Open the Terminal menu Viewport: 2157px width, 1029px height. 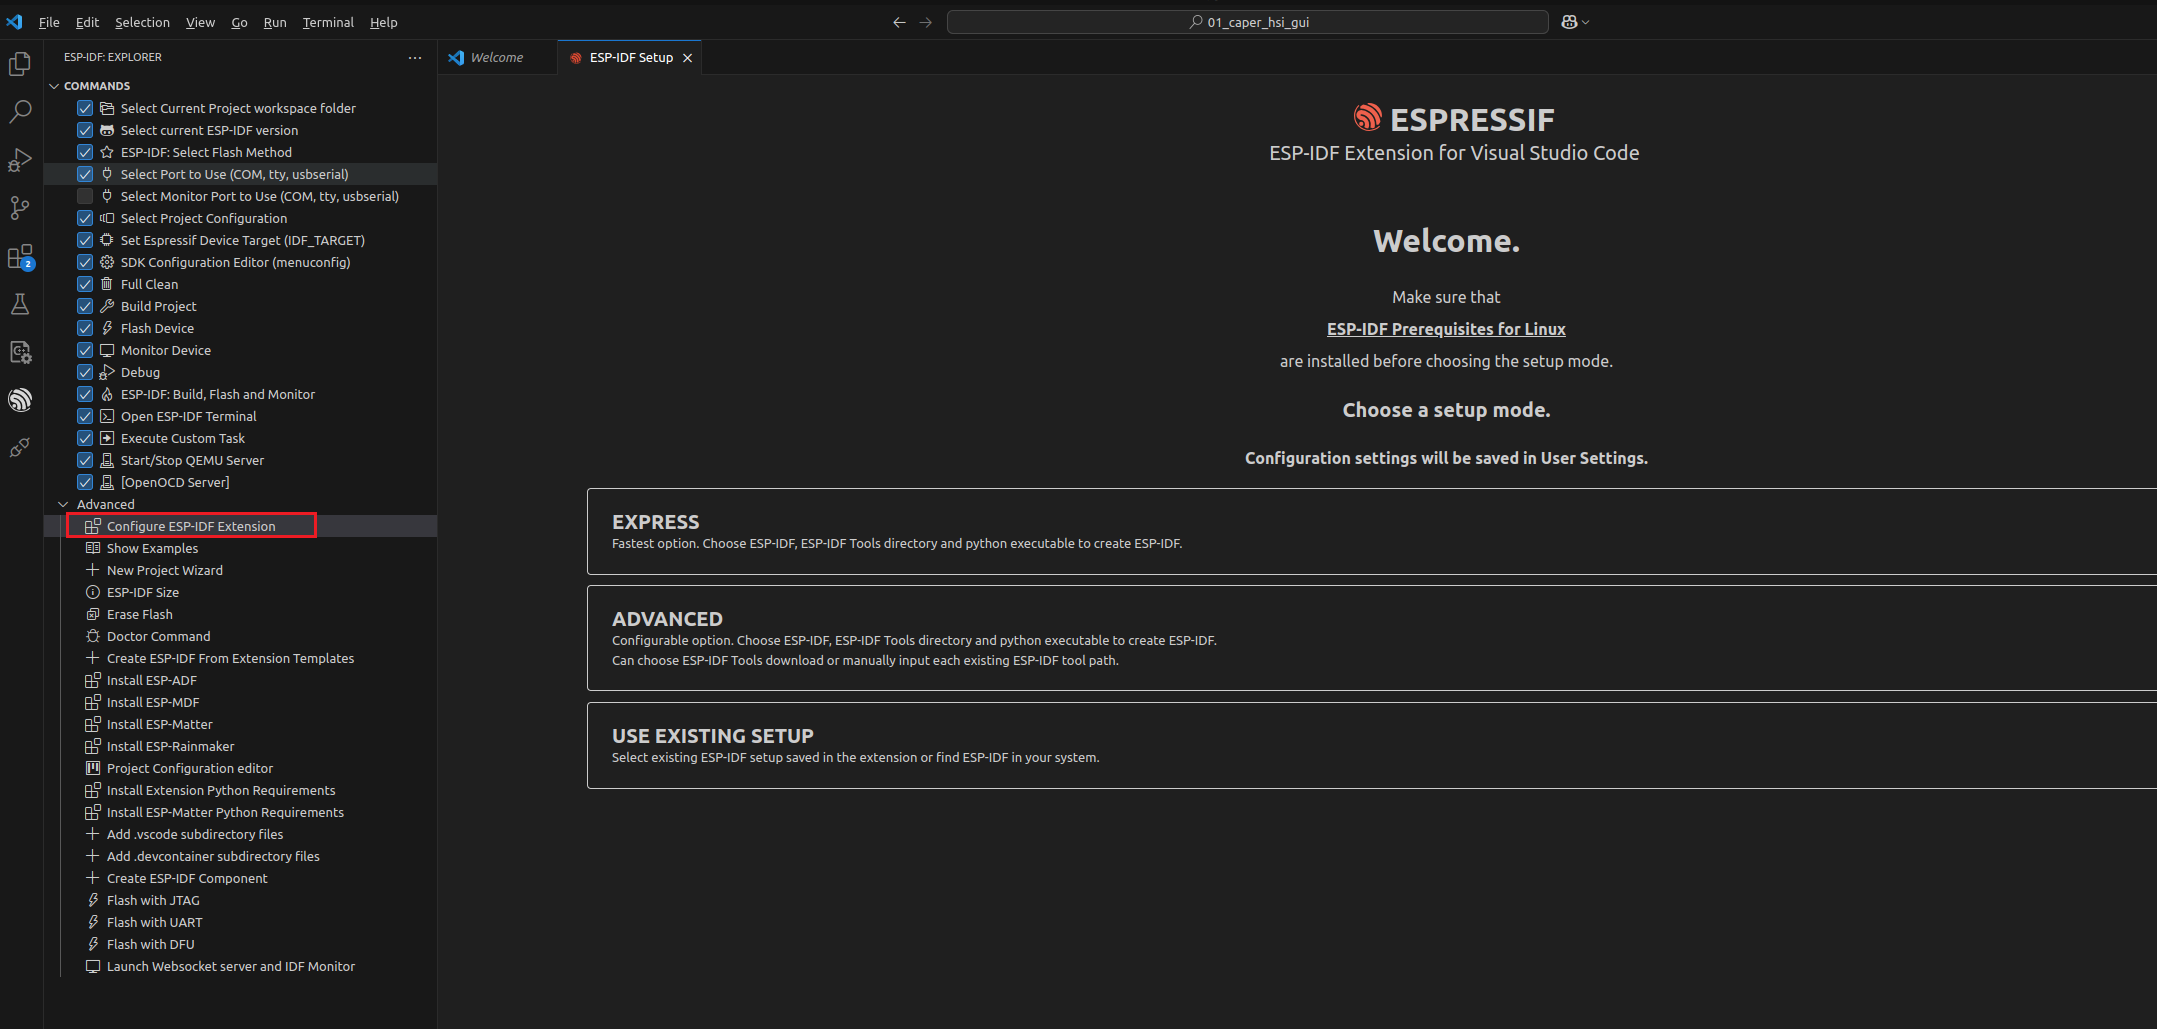tap(328, 22)
